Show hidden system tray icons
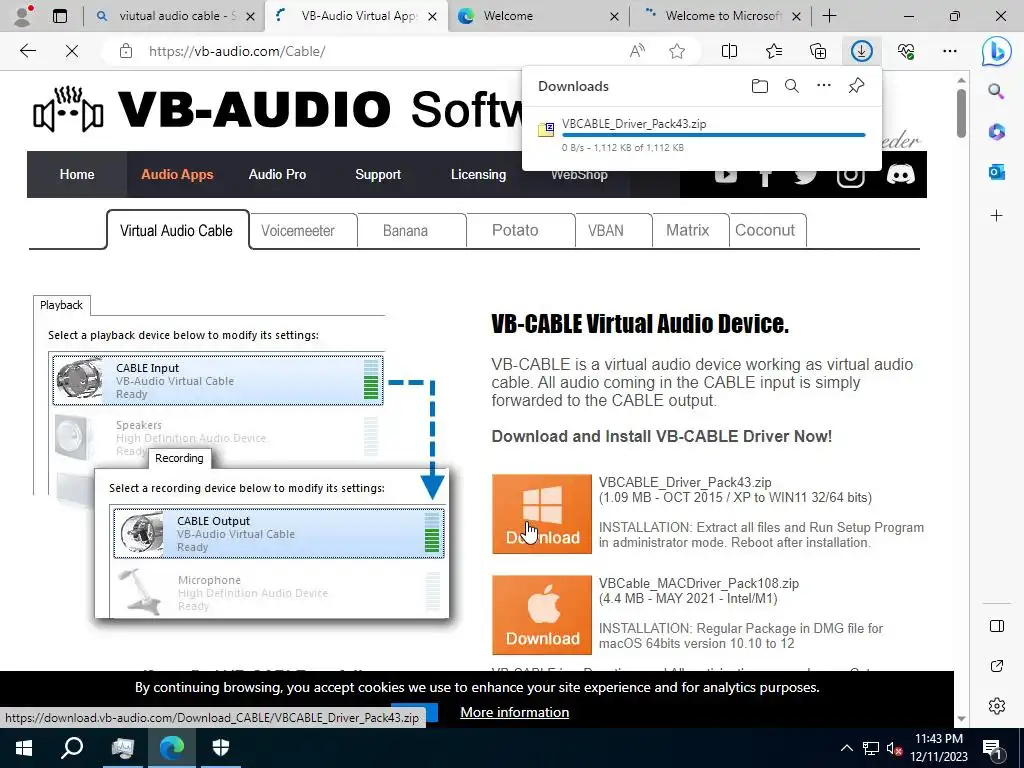The width and height of the screenshot is (1024, 768). [x=846, y=748]
